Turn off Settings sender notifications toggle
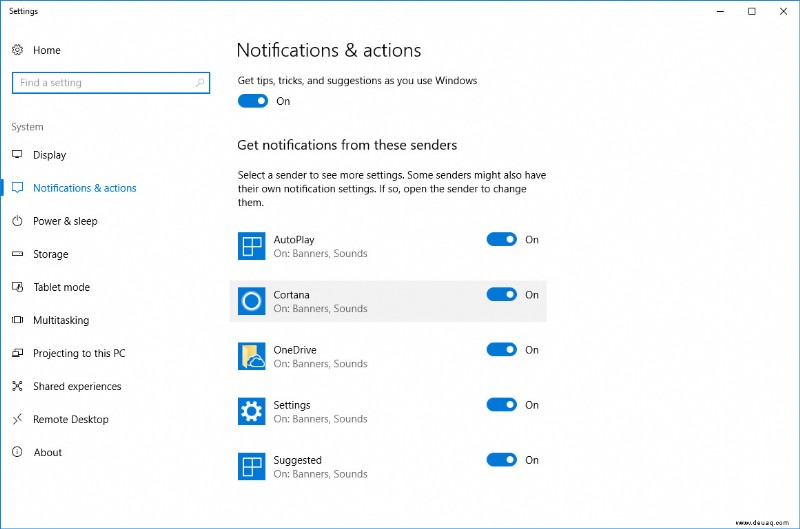This screenshot has width=800, height=529. pyautogui.click(x=502, y=405)
